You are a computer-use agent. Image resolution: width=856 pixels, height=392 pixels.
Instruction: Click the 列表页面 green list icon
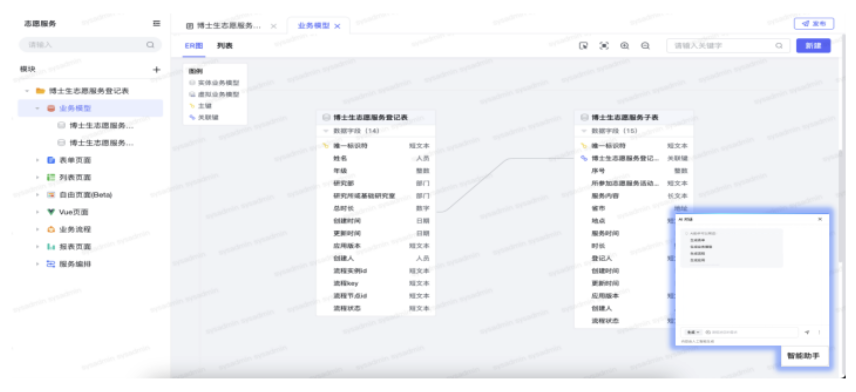pos(51,177)
